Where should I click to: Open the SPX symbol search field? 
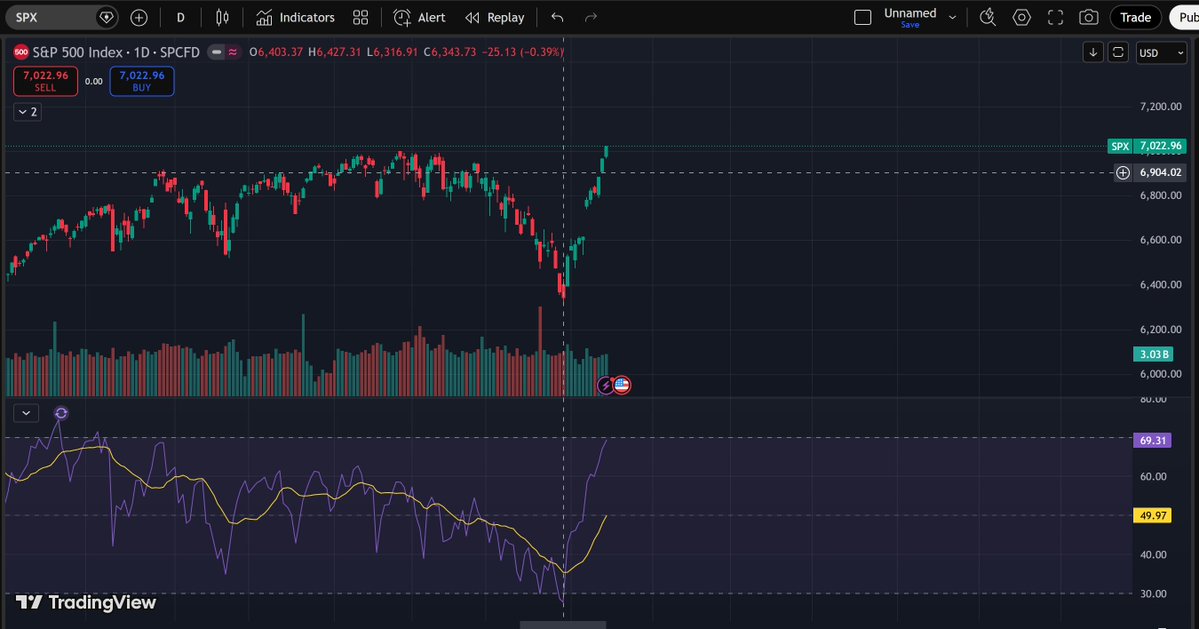tap(50, 17)
